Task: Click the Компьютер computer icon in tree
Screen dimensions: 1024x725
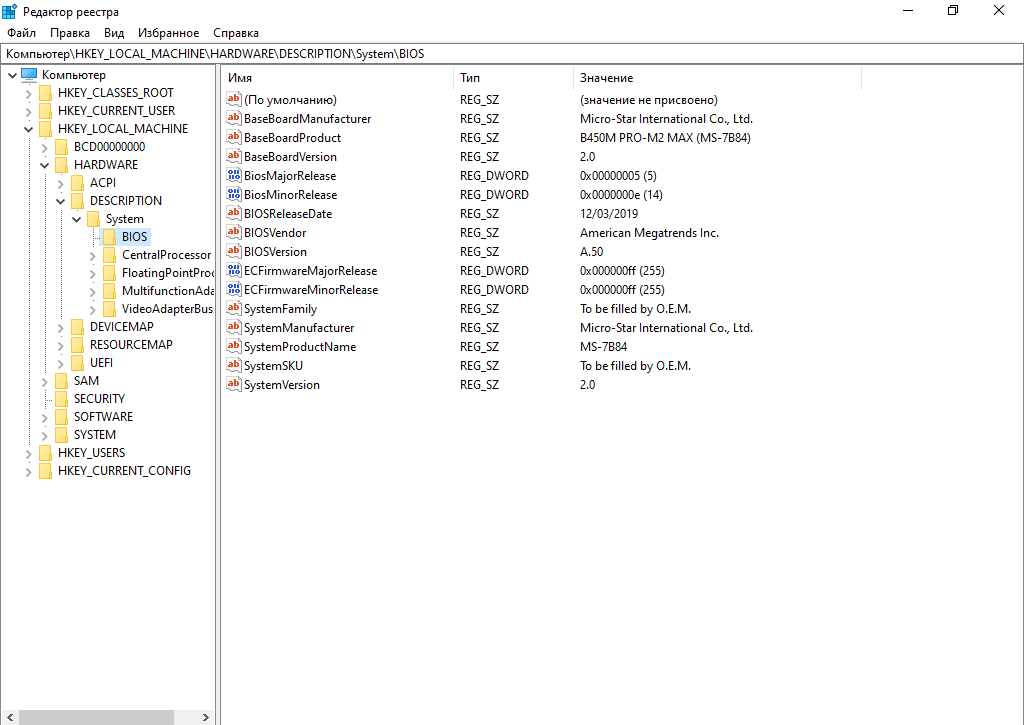Action: point(29,75)
